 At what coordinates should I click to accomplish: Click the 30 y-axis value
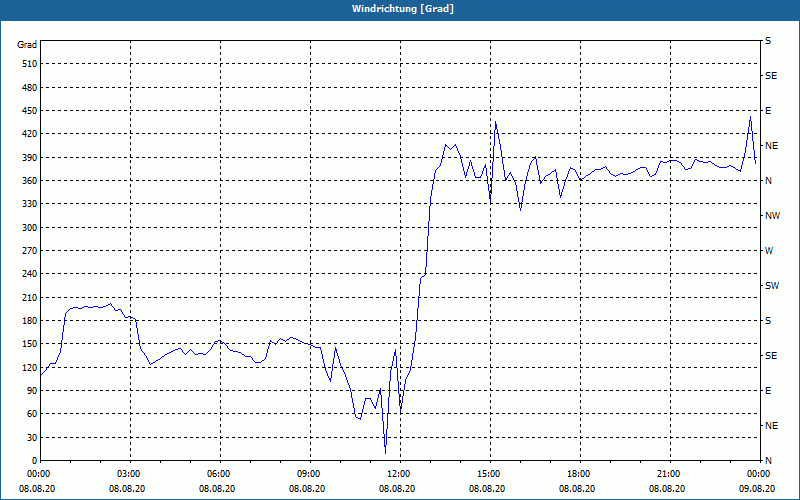tap(32, 437)
